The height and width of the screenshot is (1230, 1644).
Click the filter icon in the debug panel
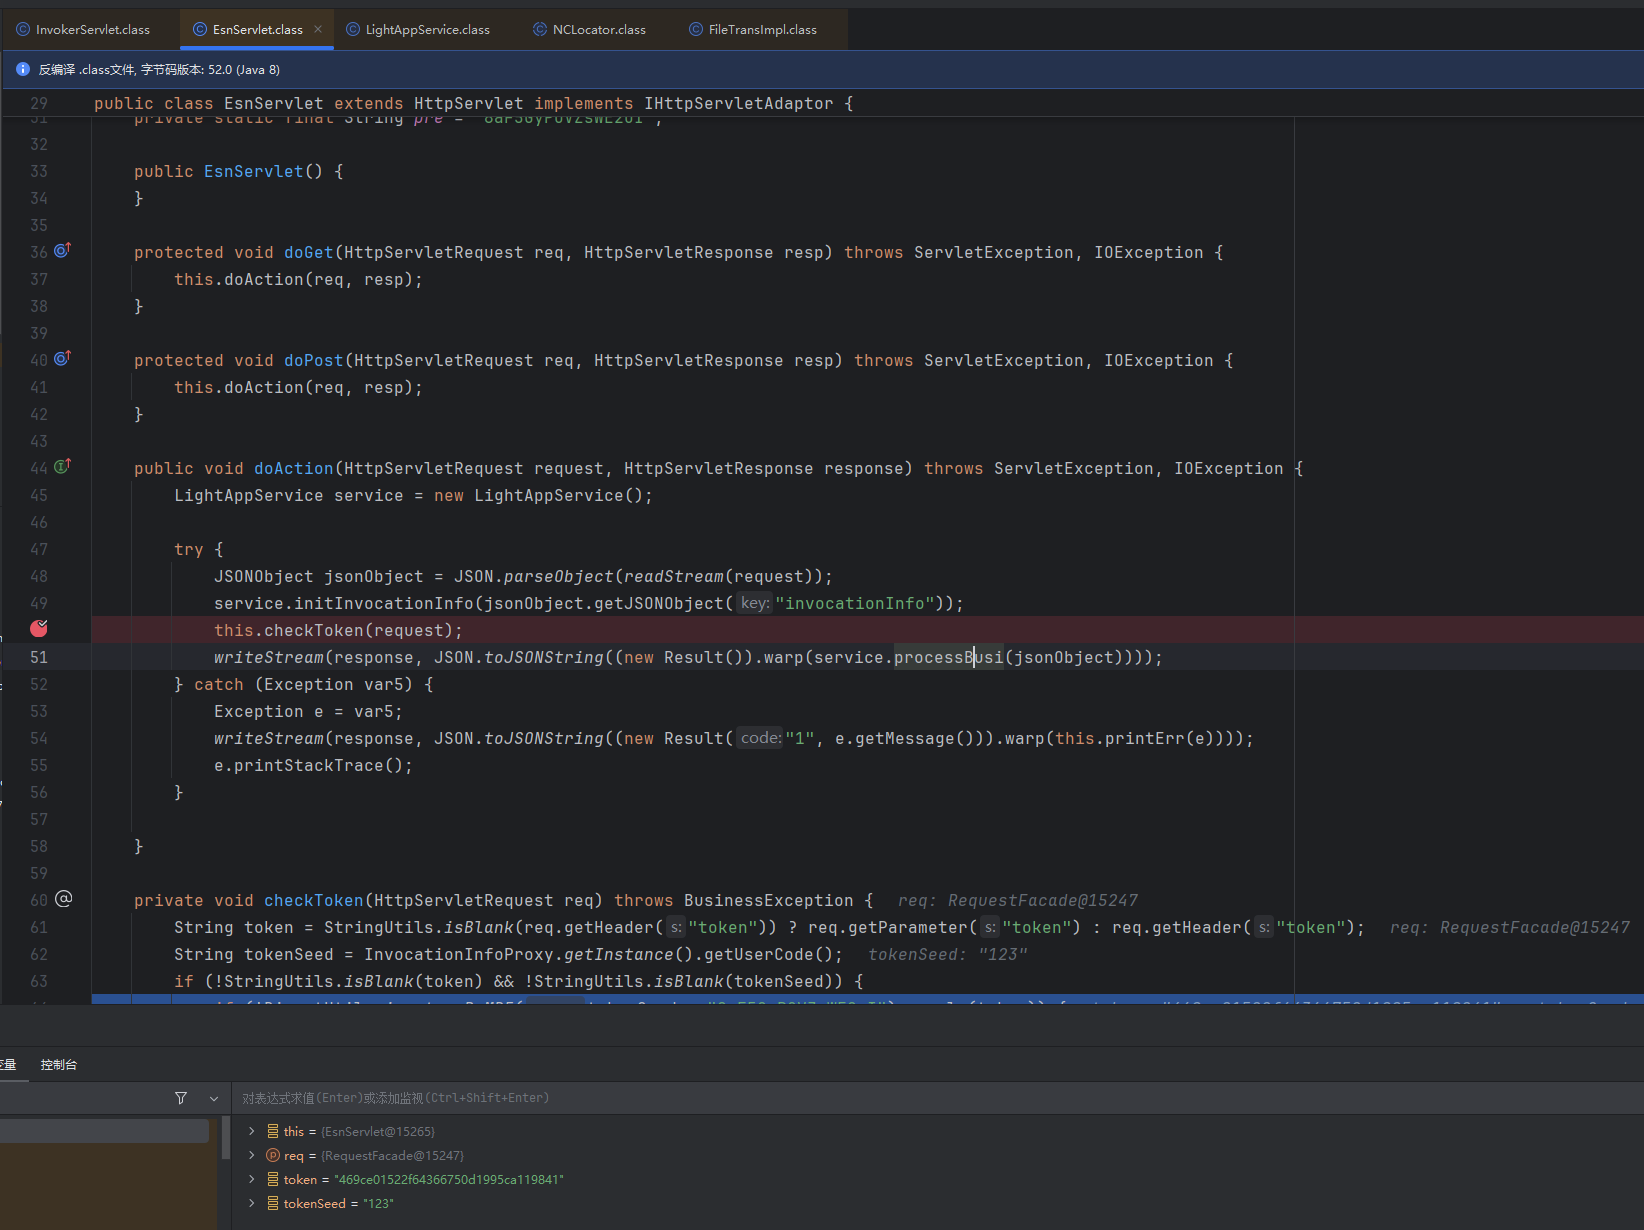(x=181, y=1098)
